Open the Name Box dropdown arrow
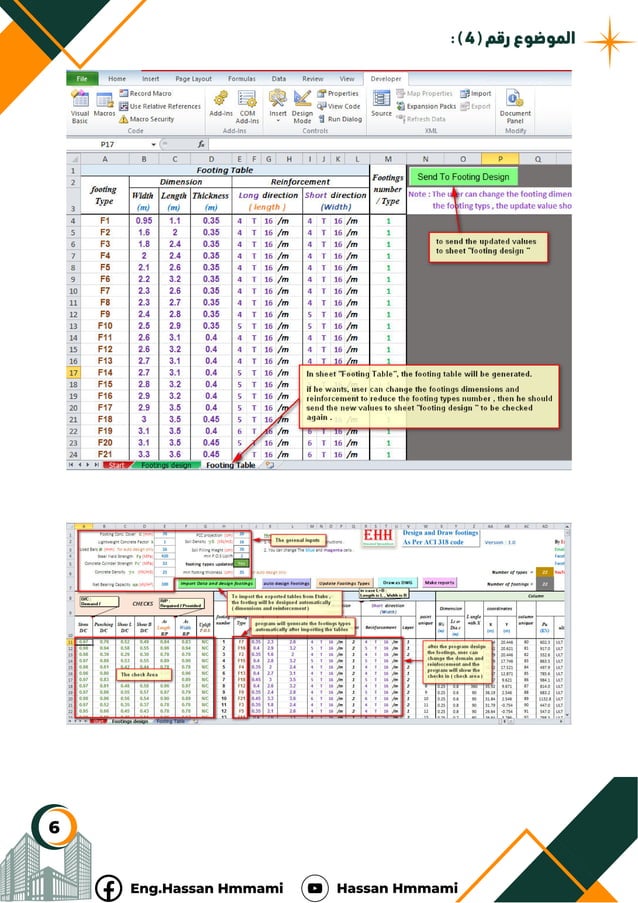 coord(154,145)
